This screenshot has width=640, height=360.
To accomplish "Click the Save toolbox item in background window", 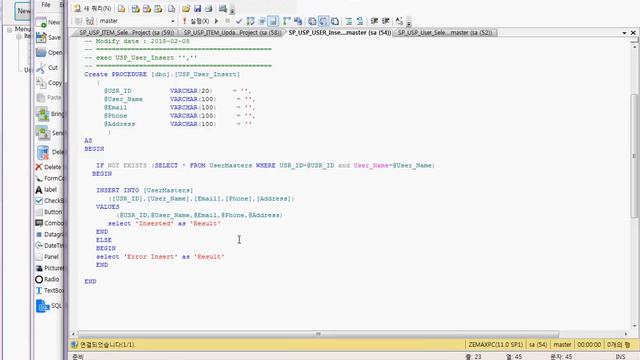I will click(48, 38).
